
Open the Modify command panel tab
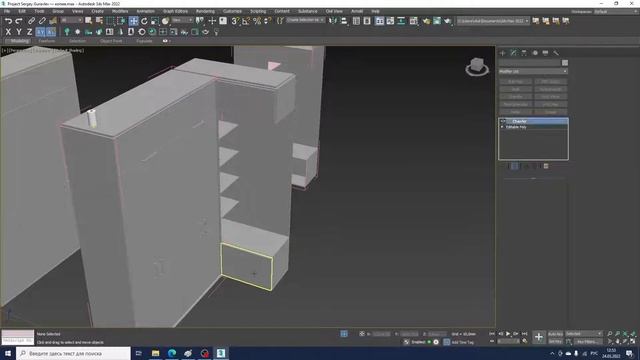pos(513,53)
